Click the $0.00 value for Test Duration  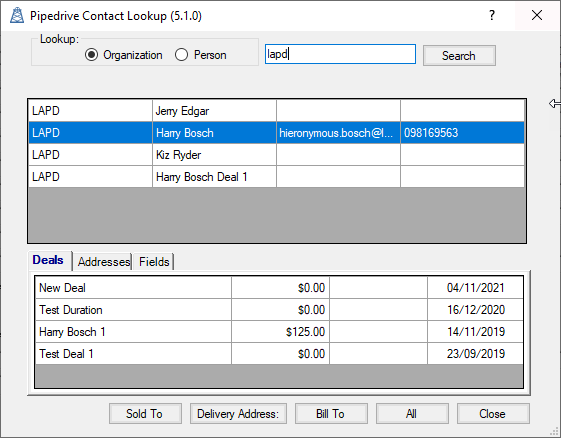pos(280,310)
